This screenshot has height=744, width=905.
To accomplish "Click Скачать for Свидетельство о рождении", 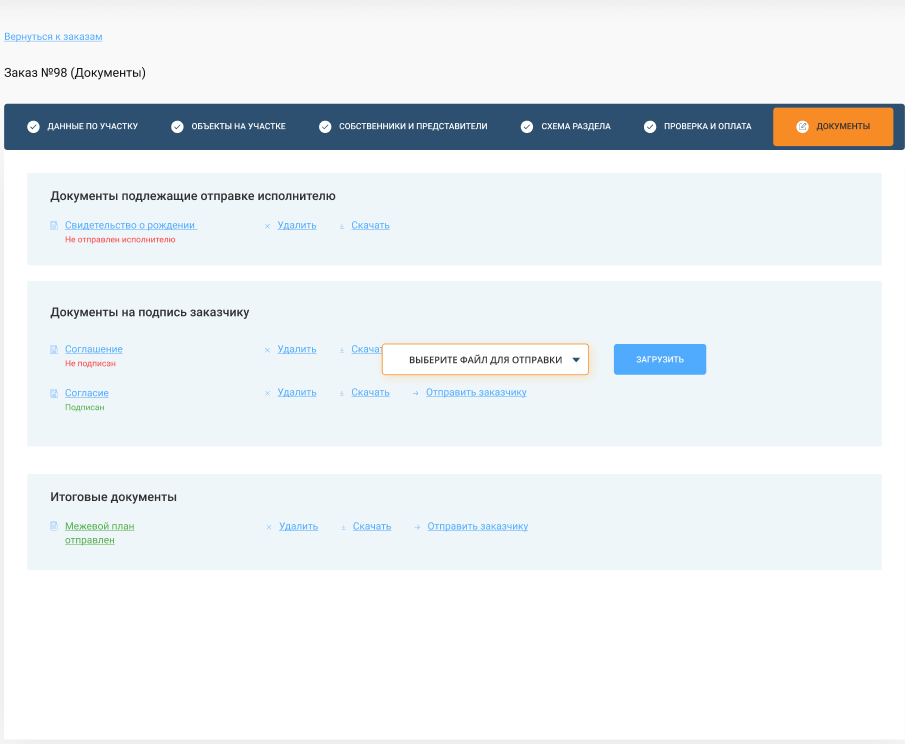I will click(371, 225).
